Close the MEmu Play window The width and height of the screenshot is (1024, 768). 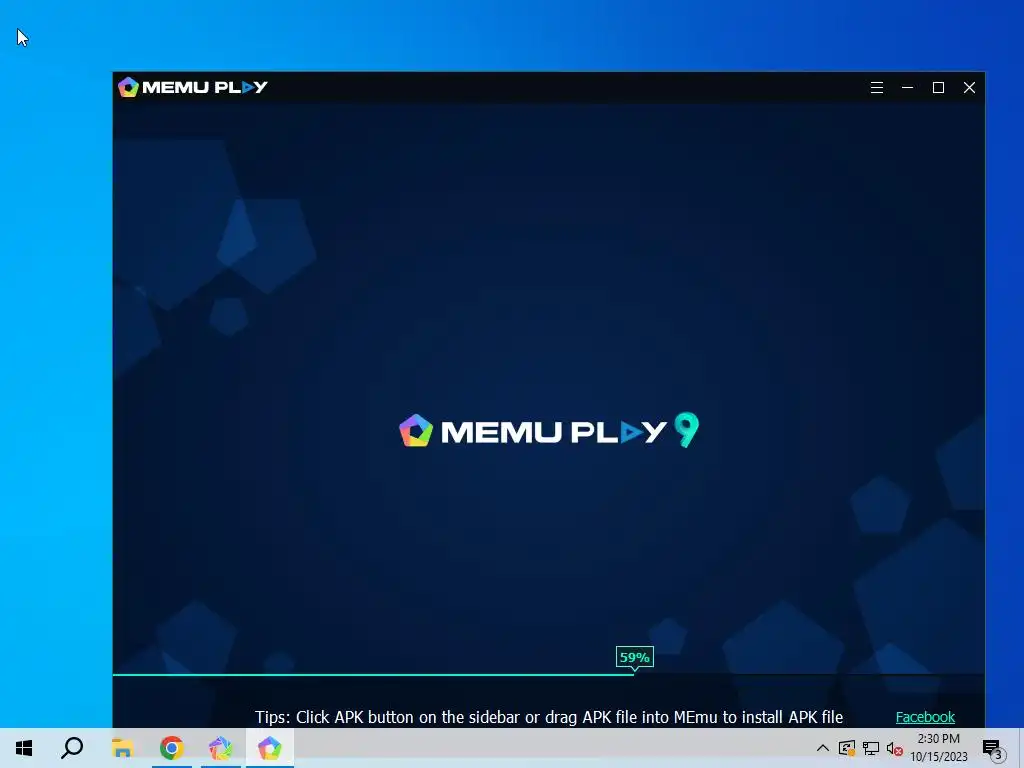click(x=969, y=88)
